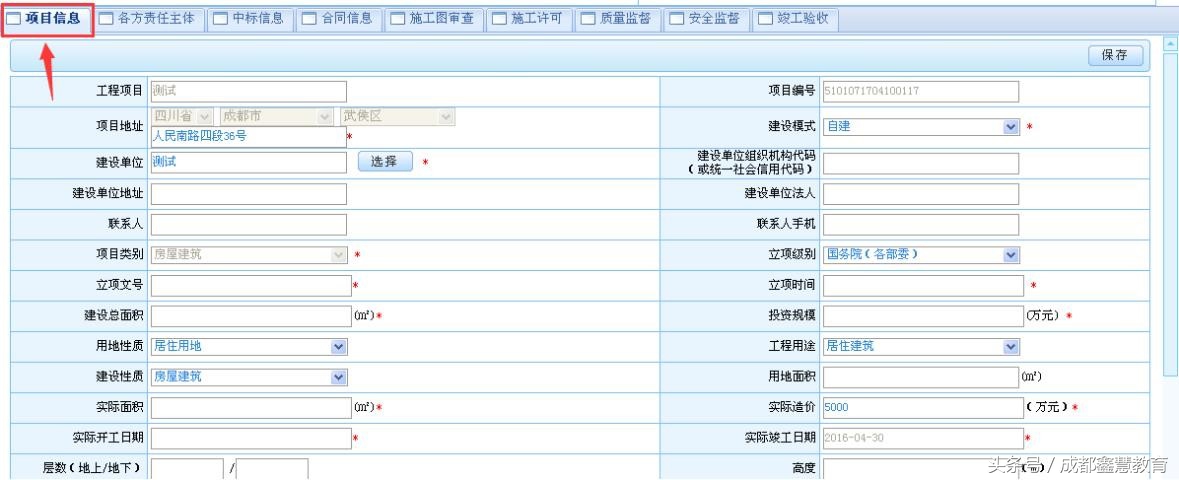The height and width of the screenshot is (480, 1179).
Task: Focus the 建设总面积 input field
Action: 251,317
